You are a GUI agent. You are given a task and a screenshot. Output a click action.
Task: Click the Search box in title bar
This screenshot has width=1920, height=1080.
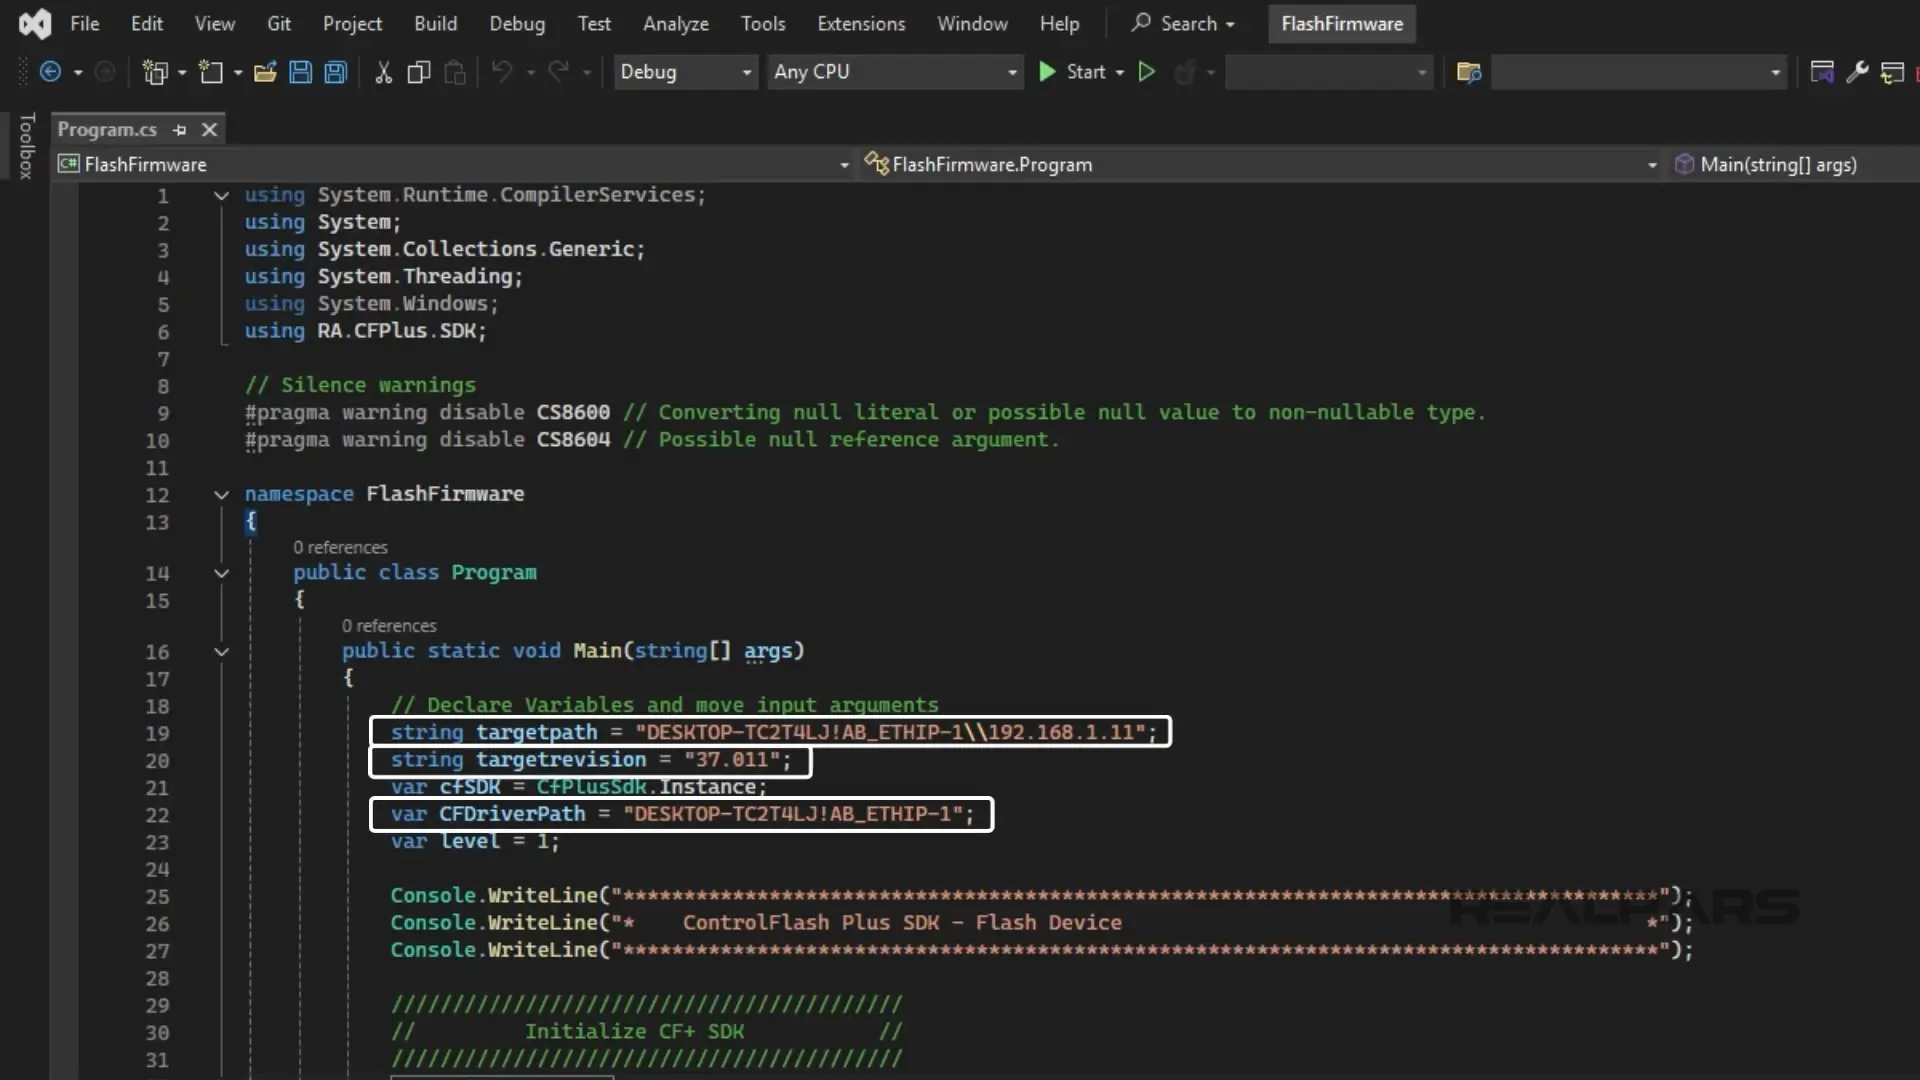point(1183,23)
